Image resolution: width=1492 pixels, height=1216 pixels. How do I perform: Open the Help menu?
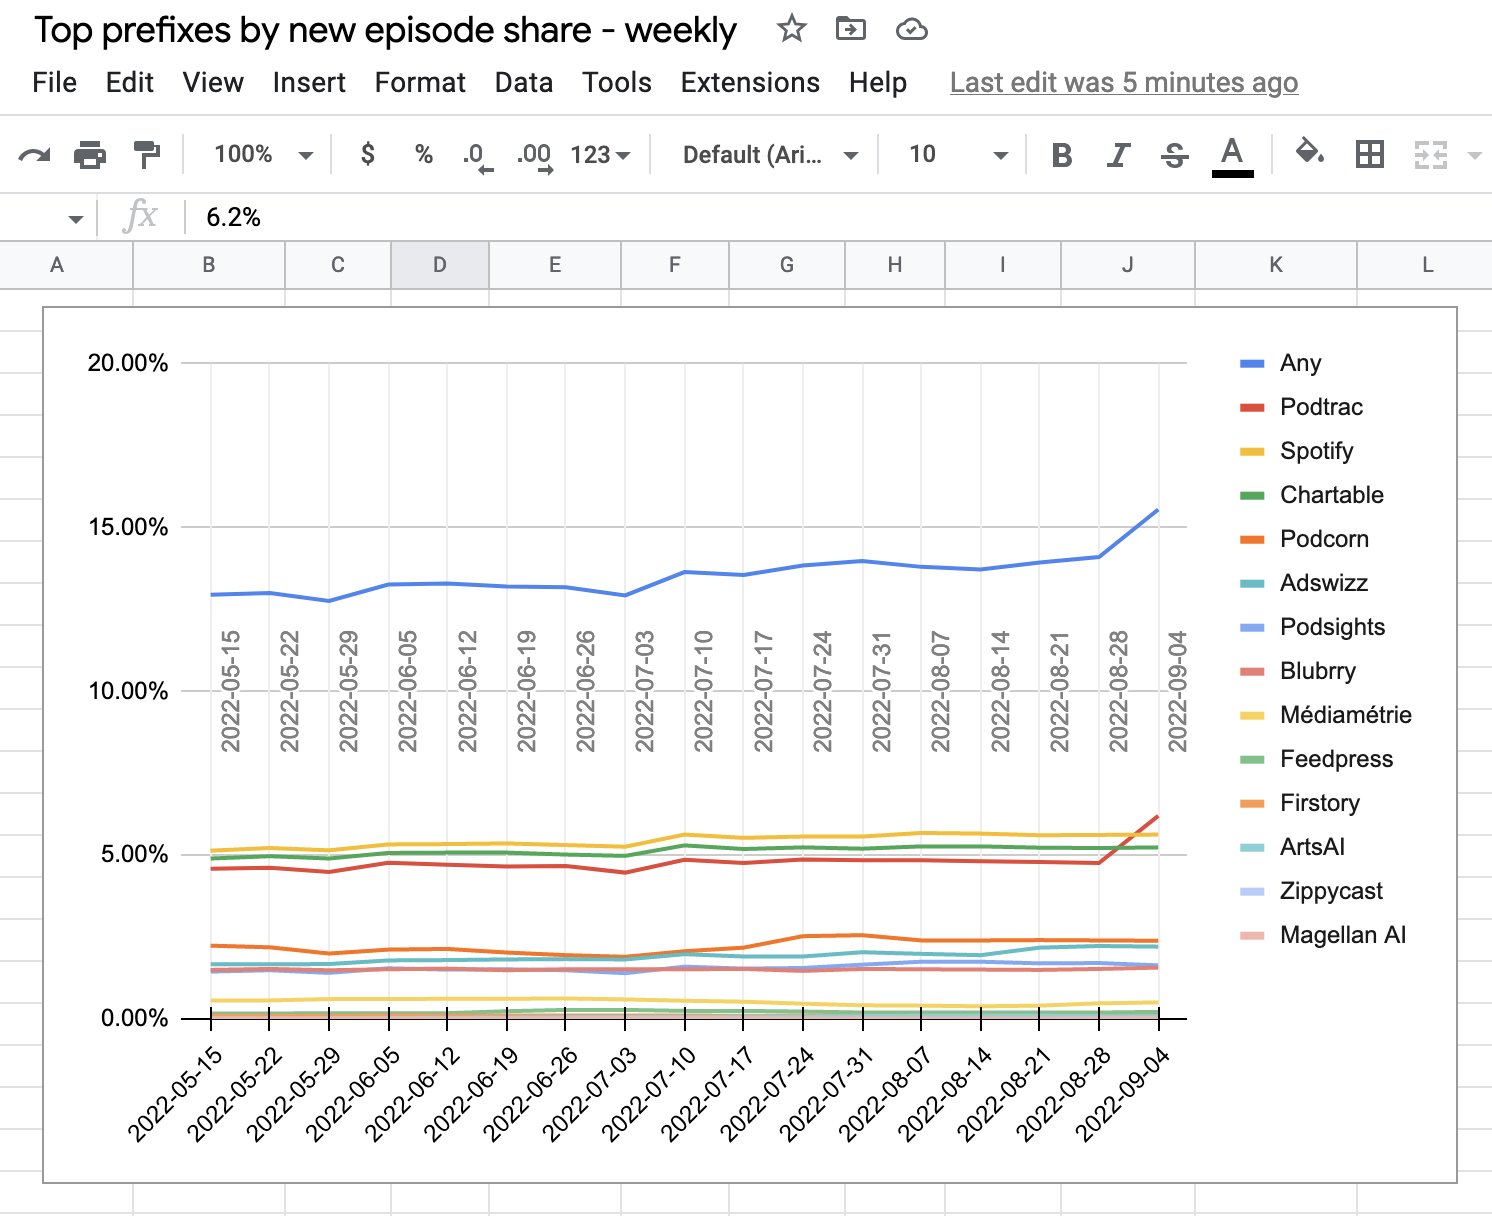878,82
